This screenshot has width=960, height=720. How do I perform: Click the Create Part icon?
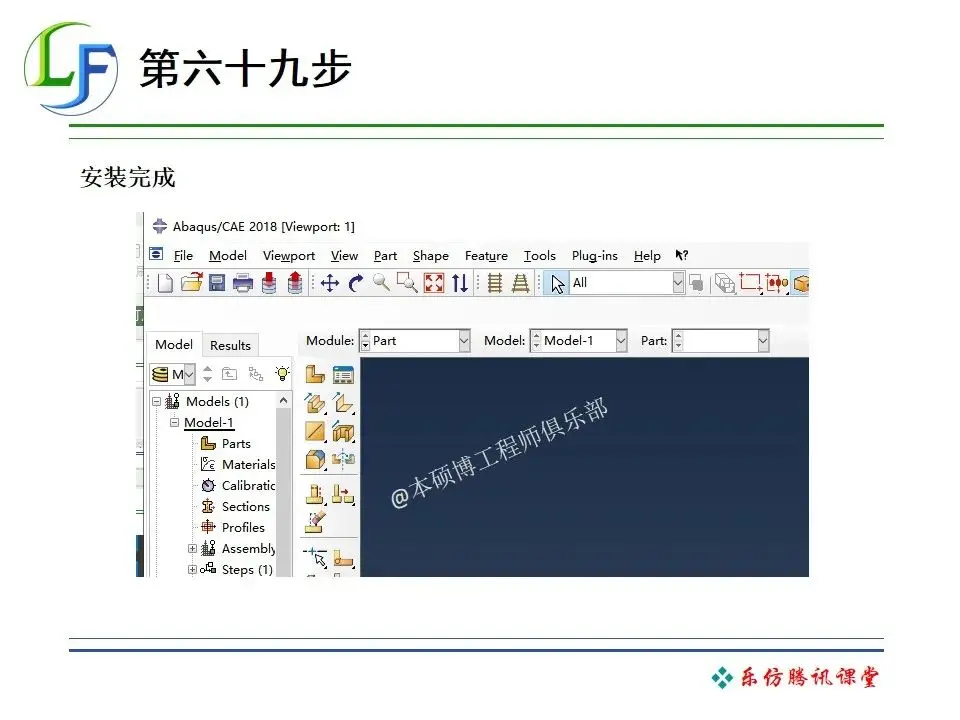point(315,373)
